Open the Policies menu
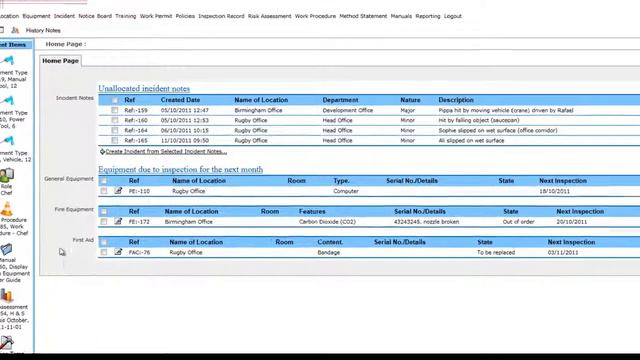Image resolution: width=640 pixels, height=360 pixels. [x=185, y=16]
